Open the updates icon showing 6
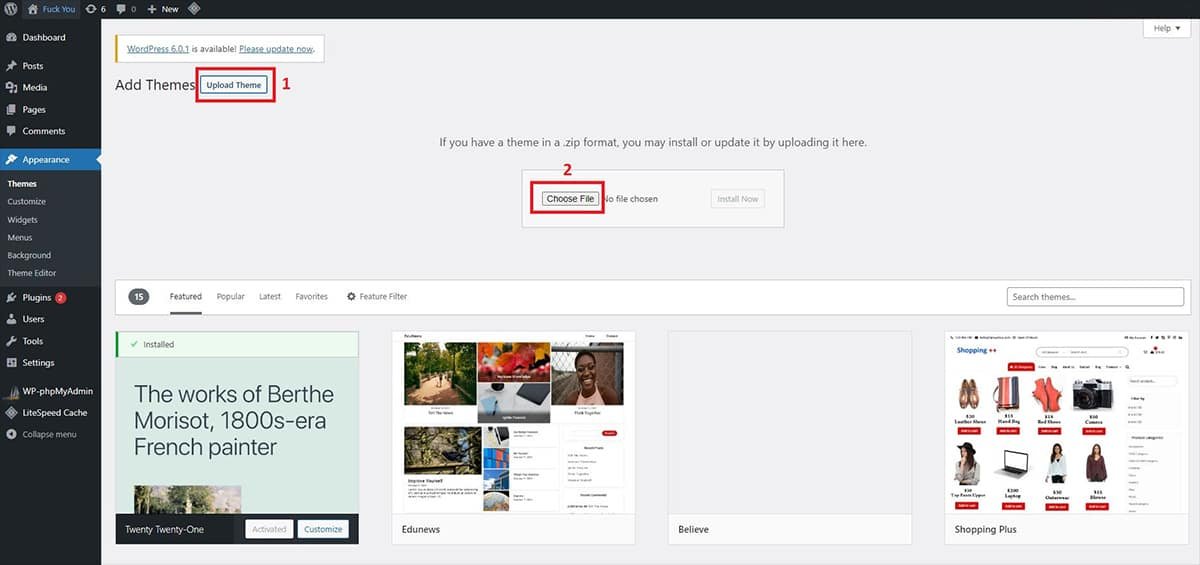 point(96,9)
